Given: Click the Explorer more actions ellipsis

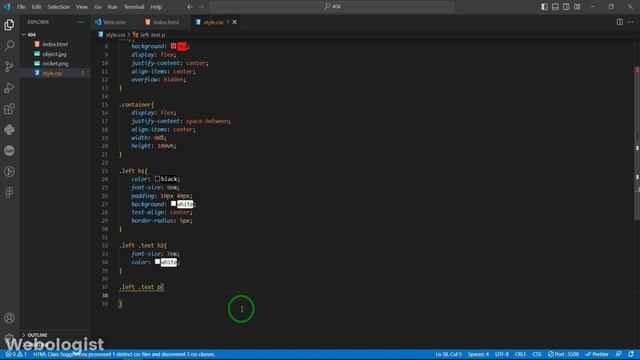Looking at the screenshot, I should pyautogui.click(x=81, y=22).
